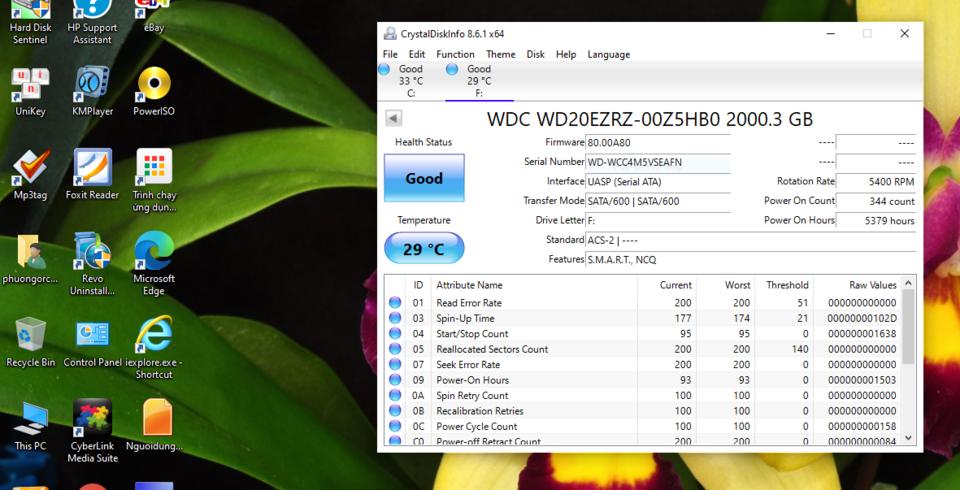The width and height of the screenshot is (960, 490).
Task: Go to previous disk arrow button
Action: click(394, 118)
